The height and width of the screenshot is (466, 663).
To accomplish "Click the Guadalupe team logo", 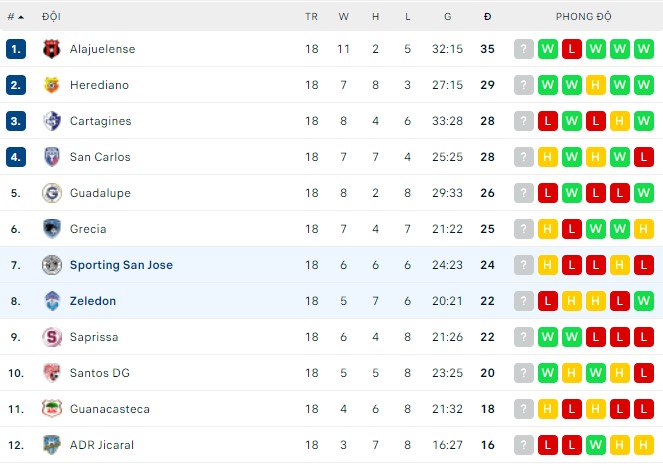I will [52, 193].
